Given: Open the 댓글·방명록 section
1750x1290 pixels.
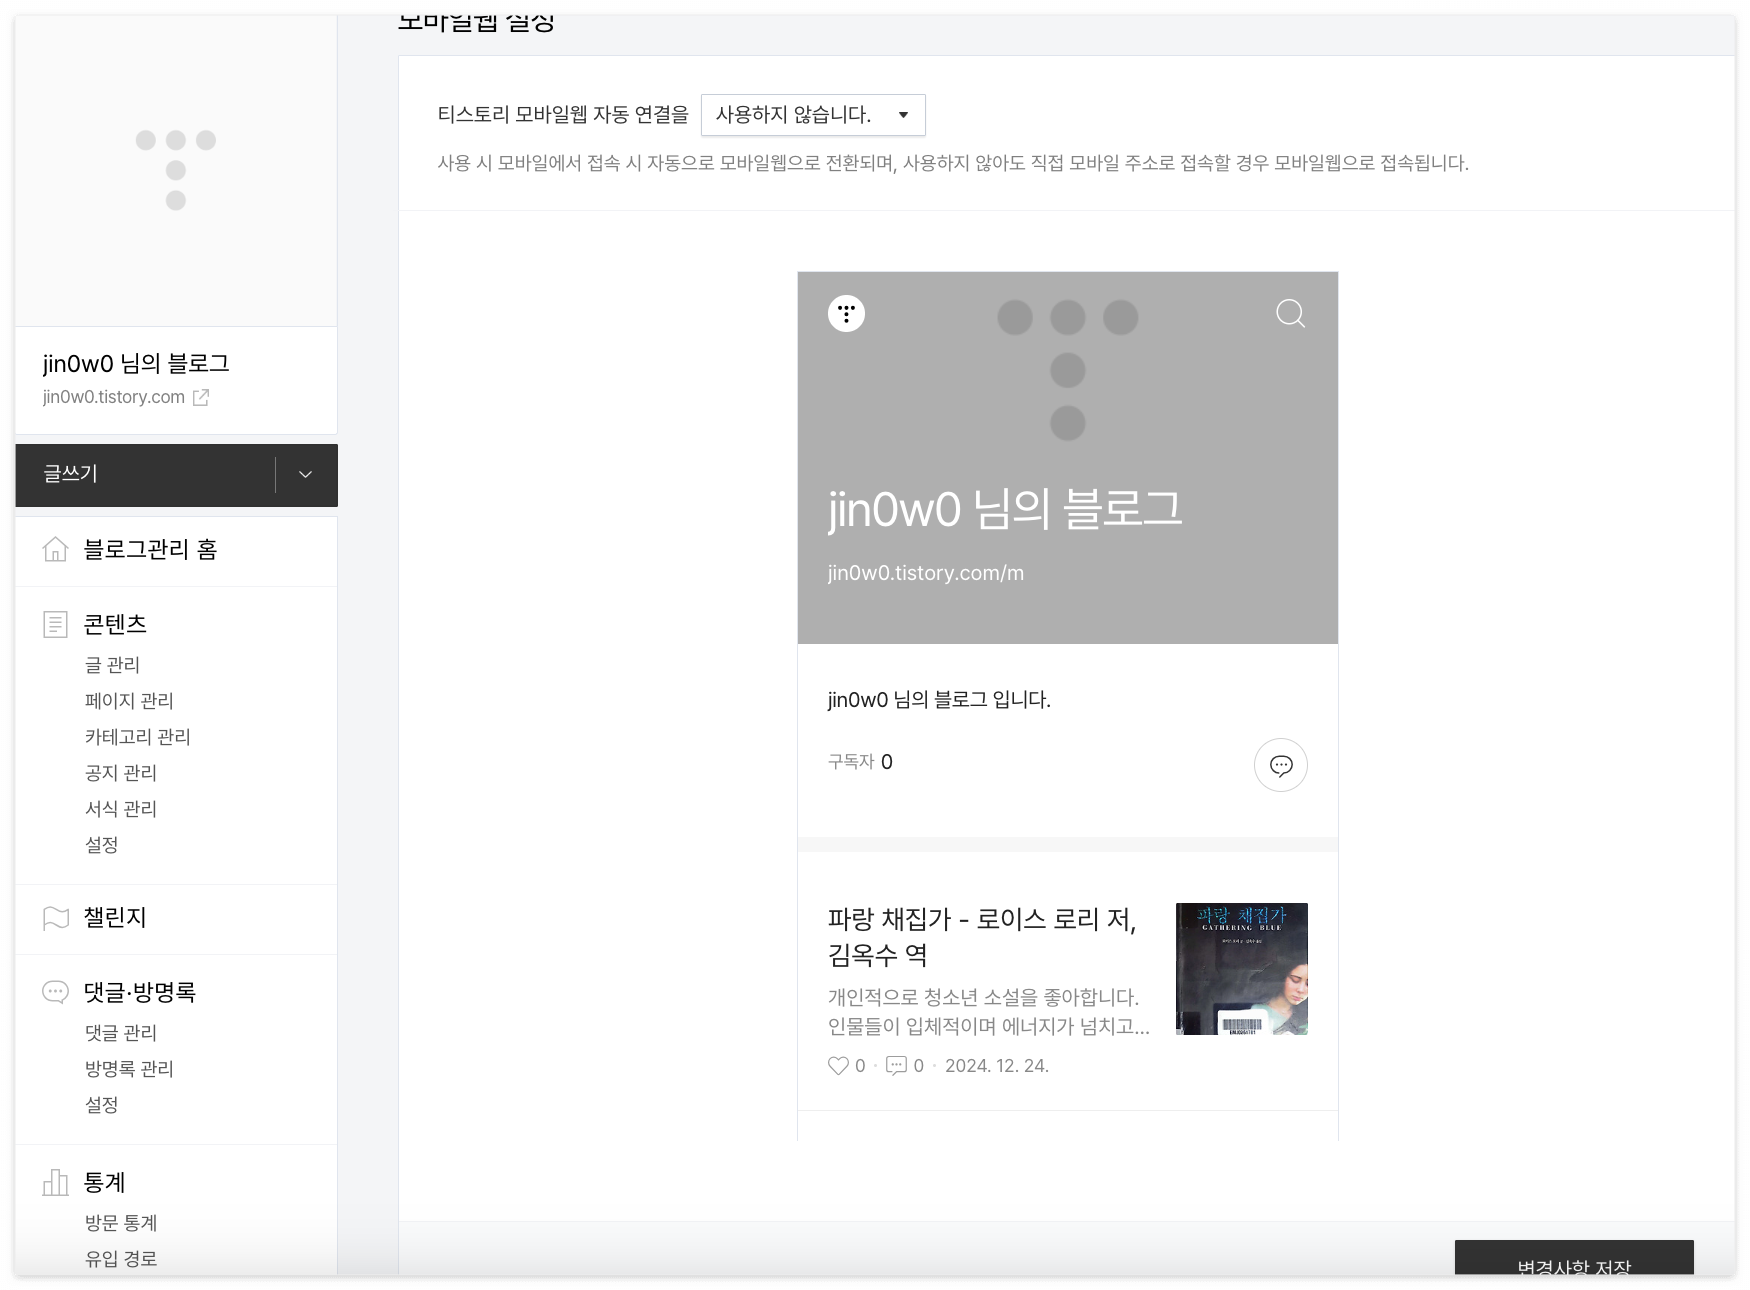Looking at the screenshot, I should [x=140, y=992].
